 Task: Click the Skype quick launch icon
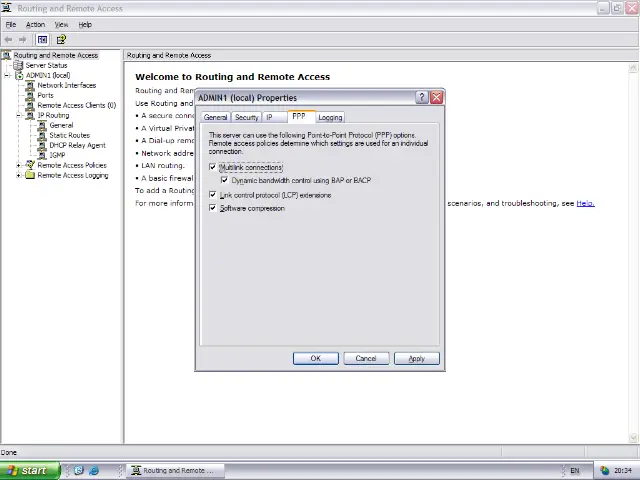tap(79, 471)
